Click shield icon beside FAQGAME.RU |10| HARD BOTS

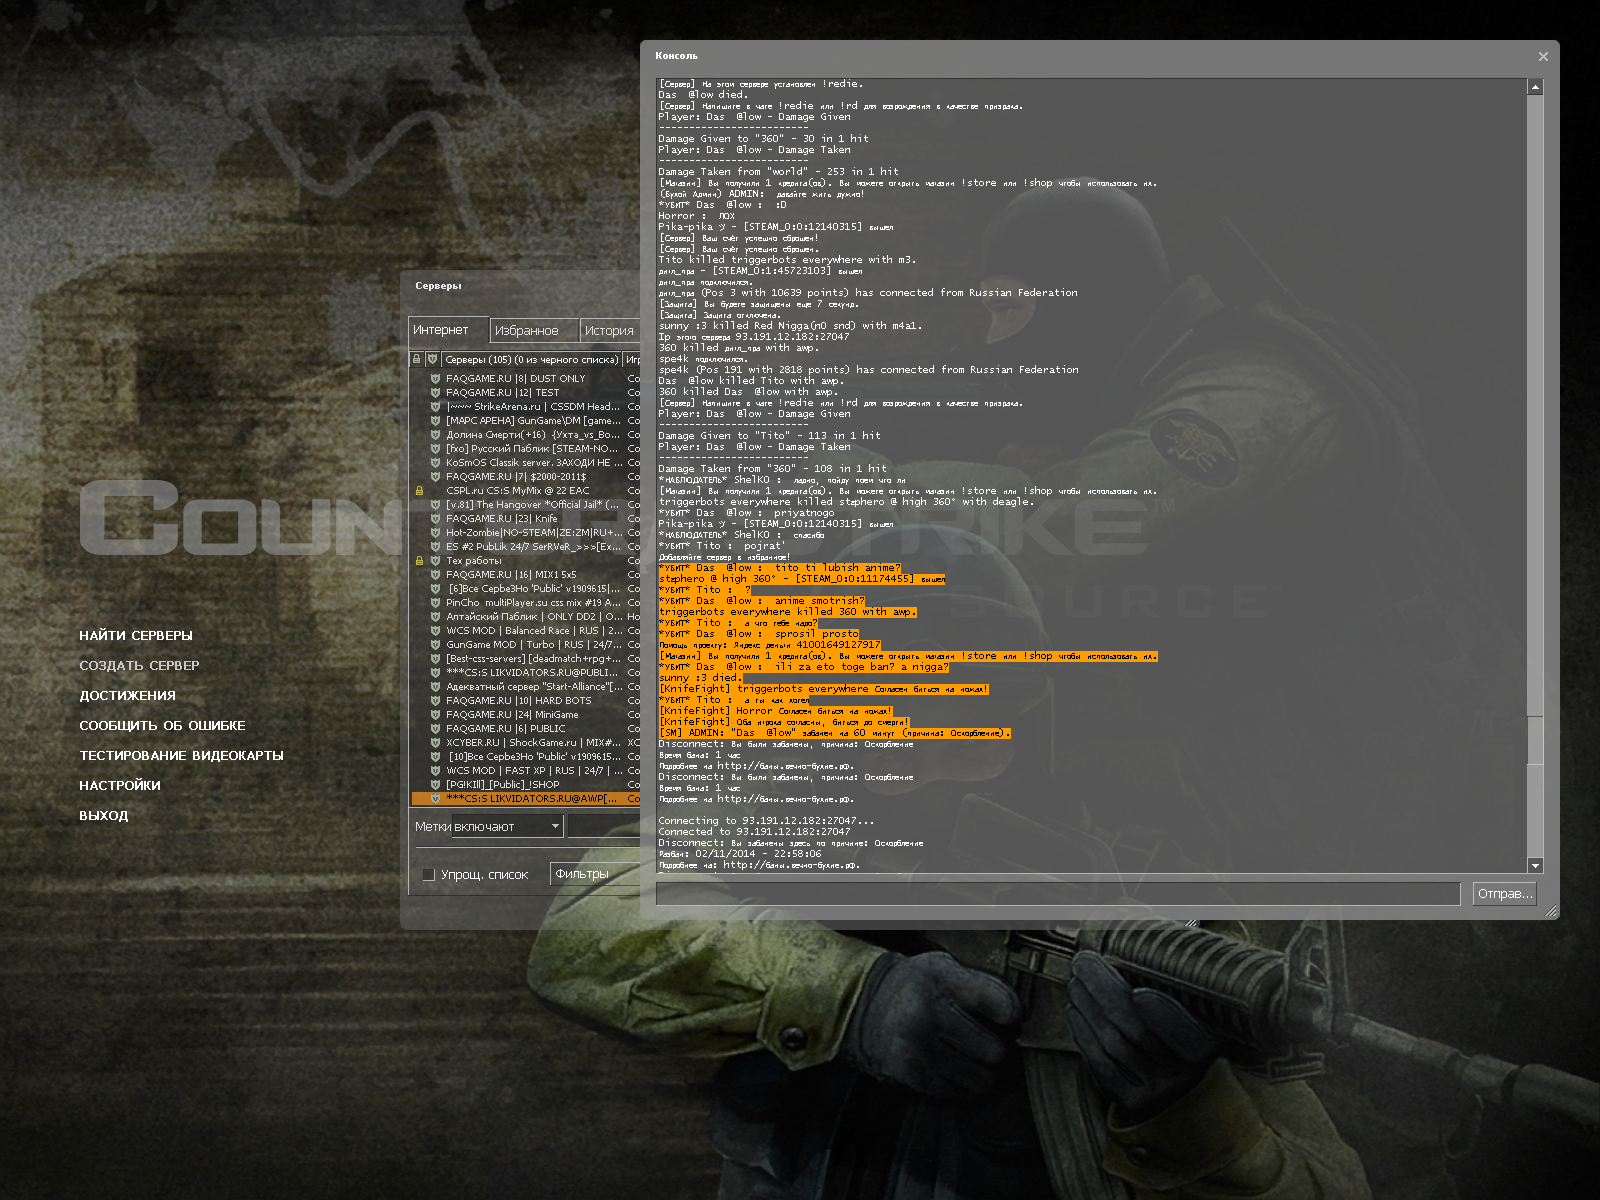435,701
